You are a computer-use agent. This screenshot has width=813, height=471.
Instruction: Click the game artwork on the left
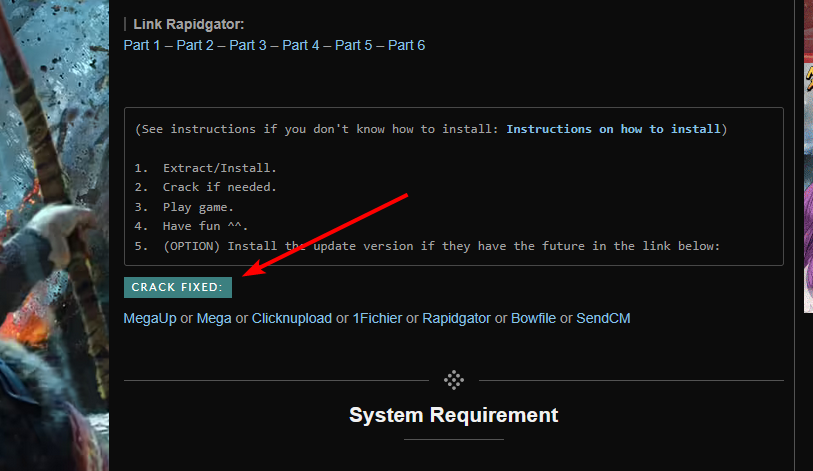click(x=54, y=236)
